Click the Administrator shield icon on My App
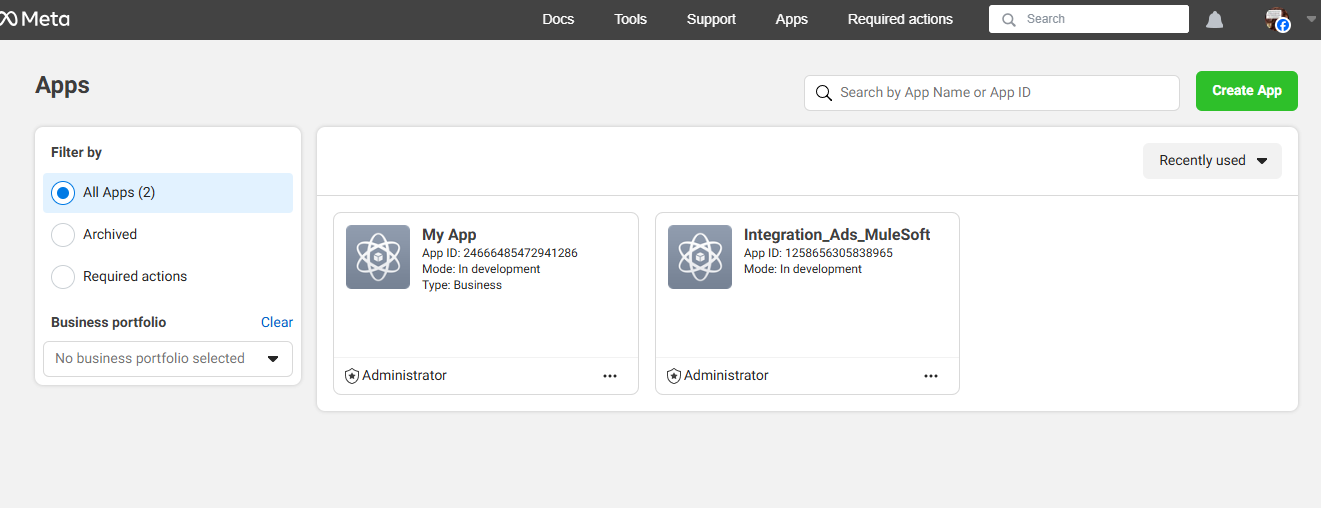 click(x=352, y=376)
